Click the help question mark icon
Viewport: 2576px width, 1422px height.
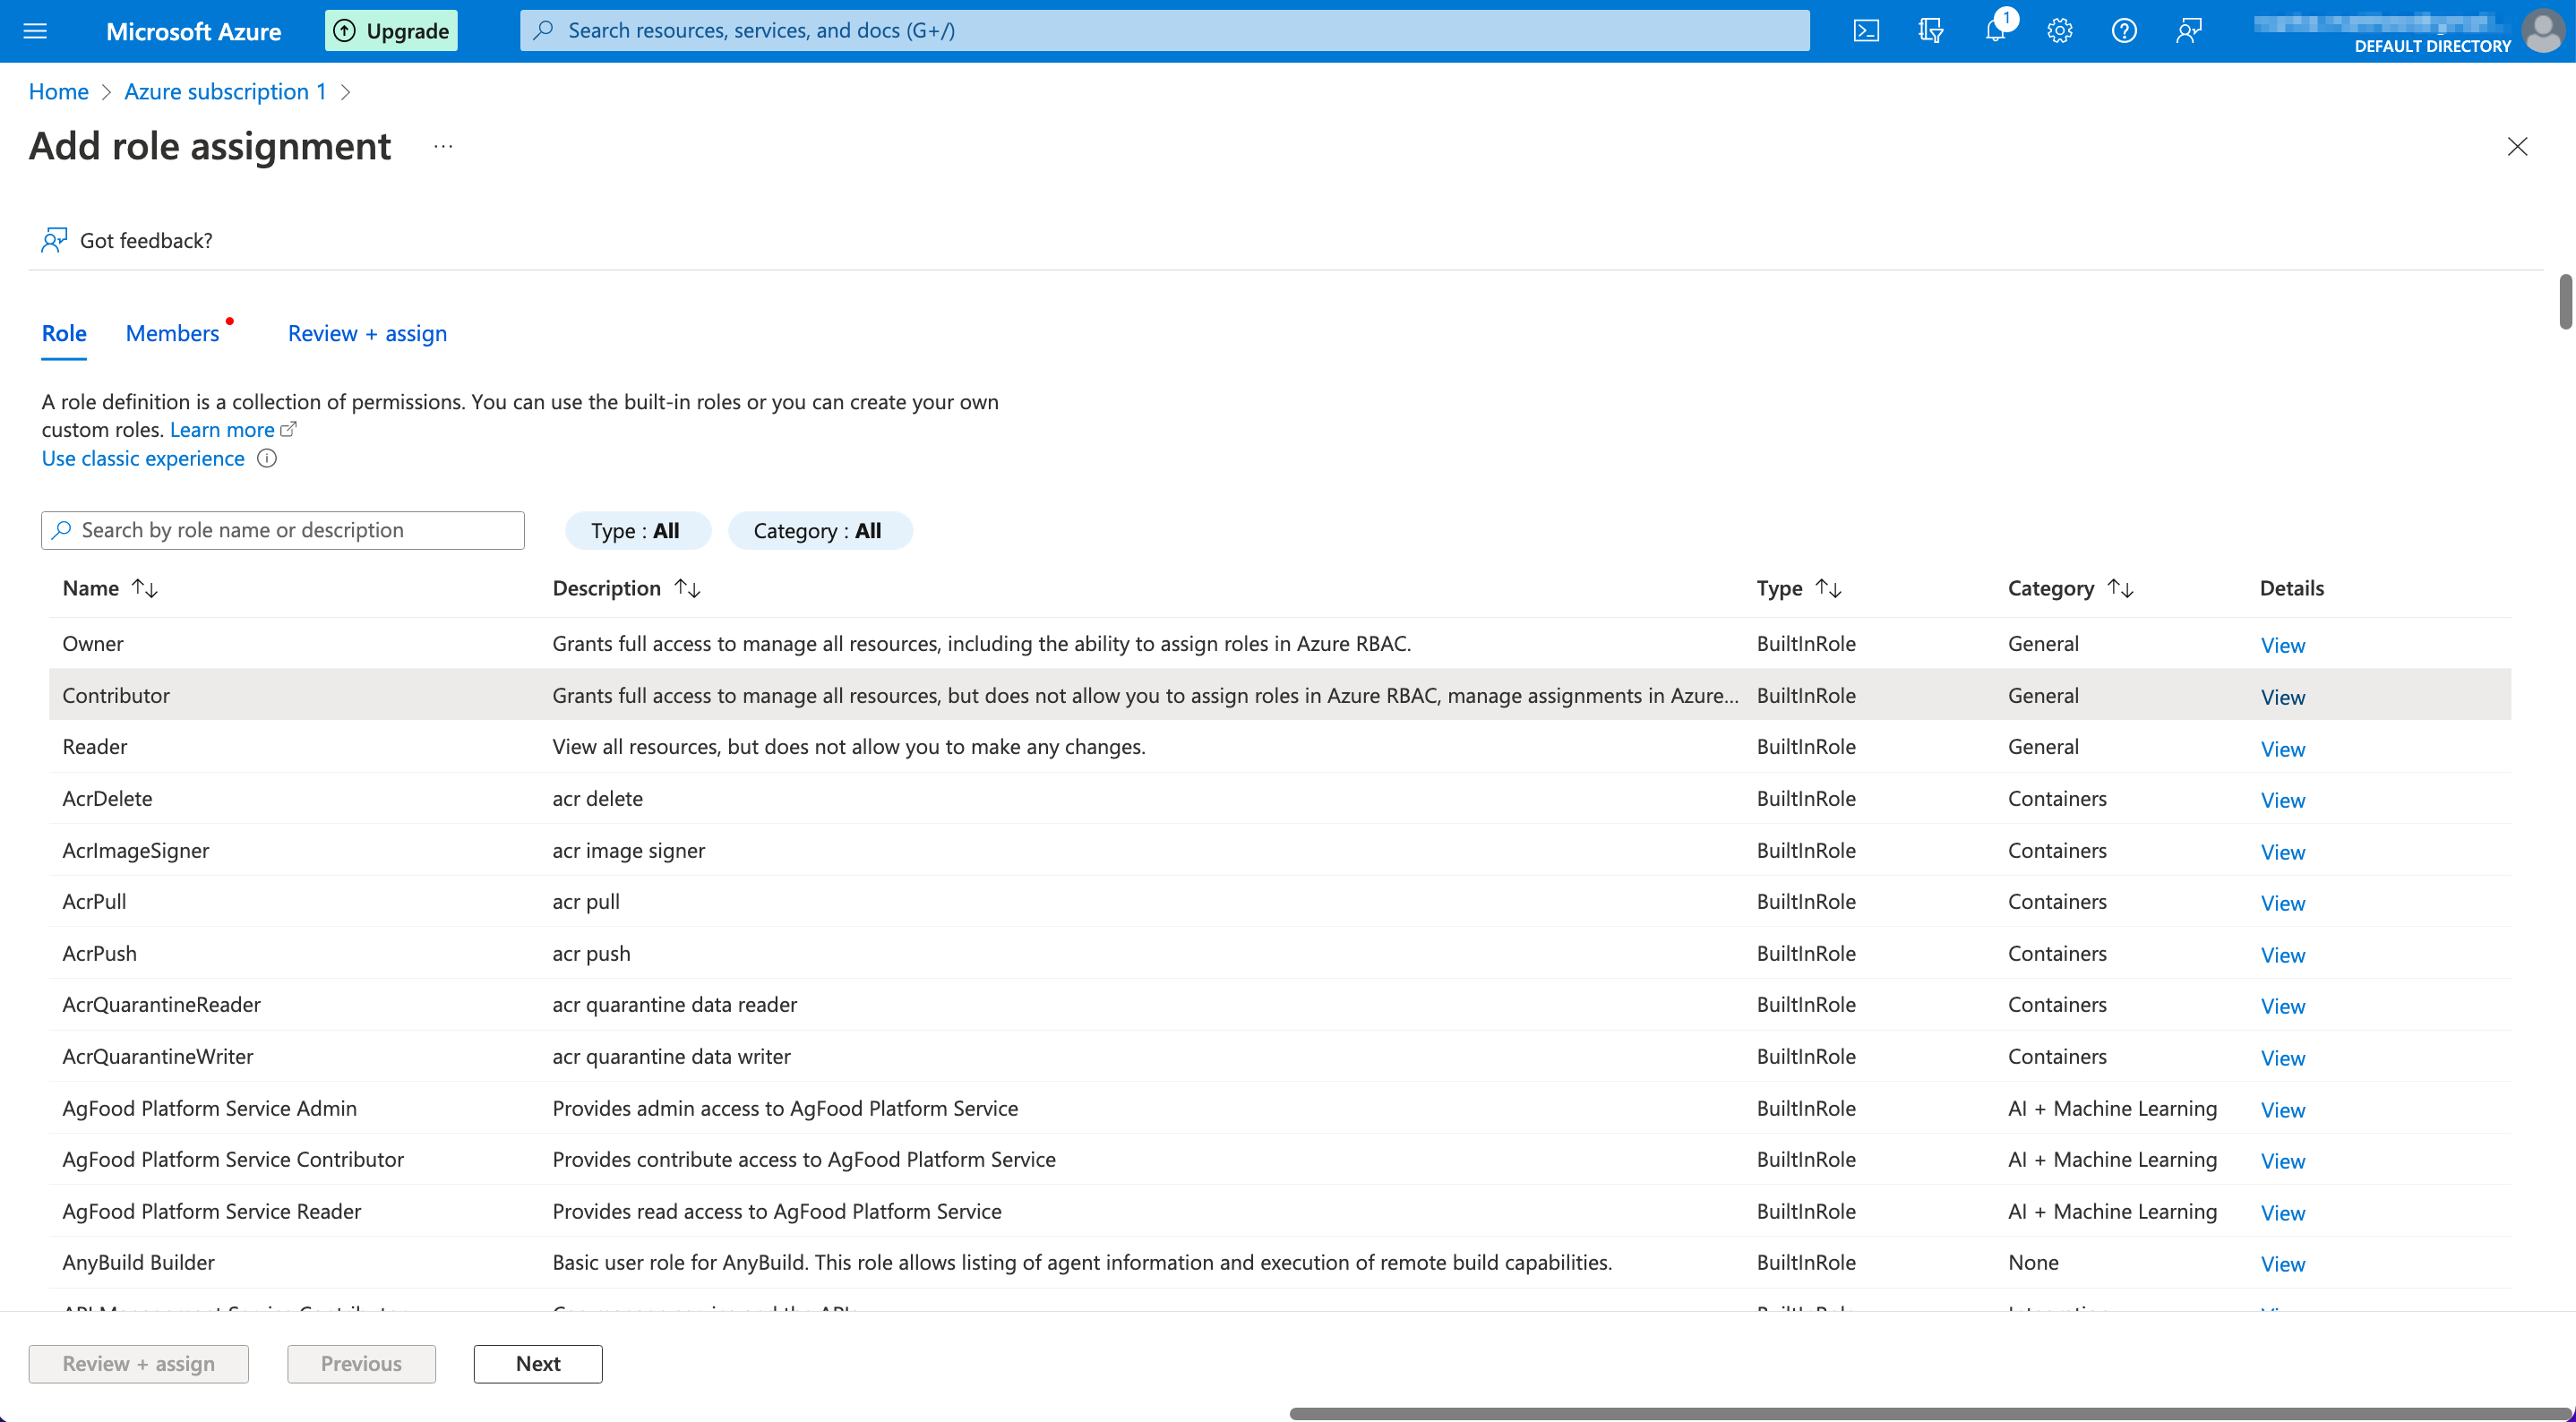(x=2124, y=30)
